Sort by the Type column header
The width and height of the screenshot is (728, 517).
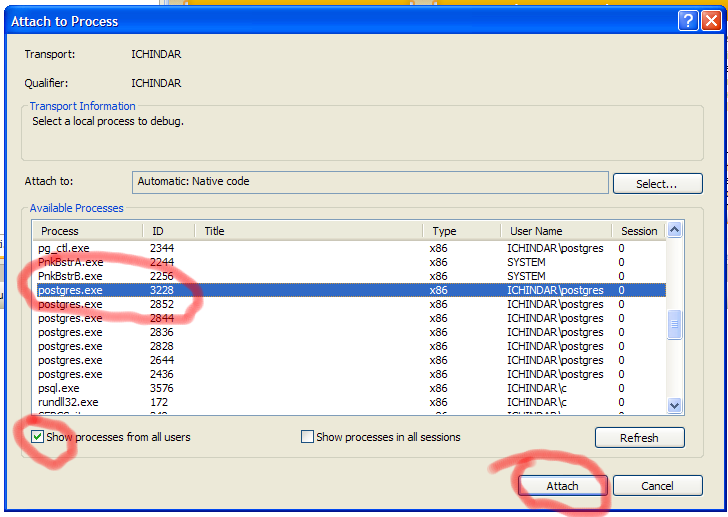tap(461, 231)
